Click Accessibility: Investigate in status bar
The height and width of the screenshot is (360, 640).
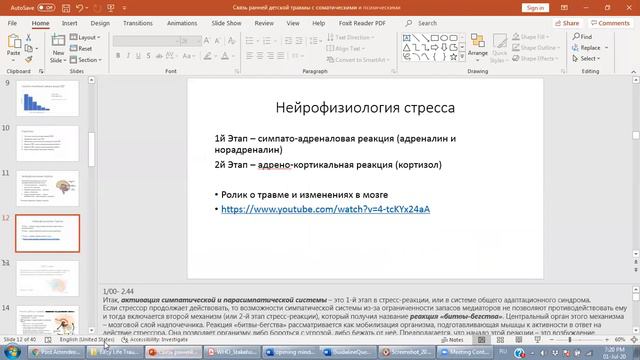pyautogui.click(x=154, y=340)
